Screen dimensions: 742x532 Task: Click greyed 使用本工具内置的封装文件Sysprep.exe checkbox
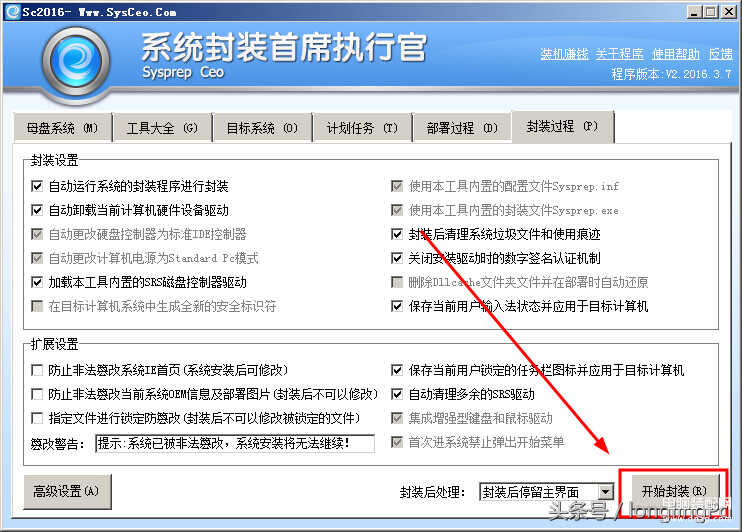point(397,210)
